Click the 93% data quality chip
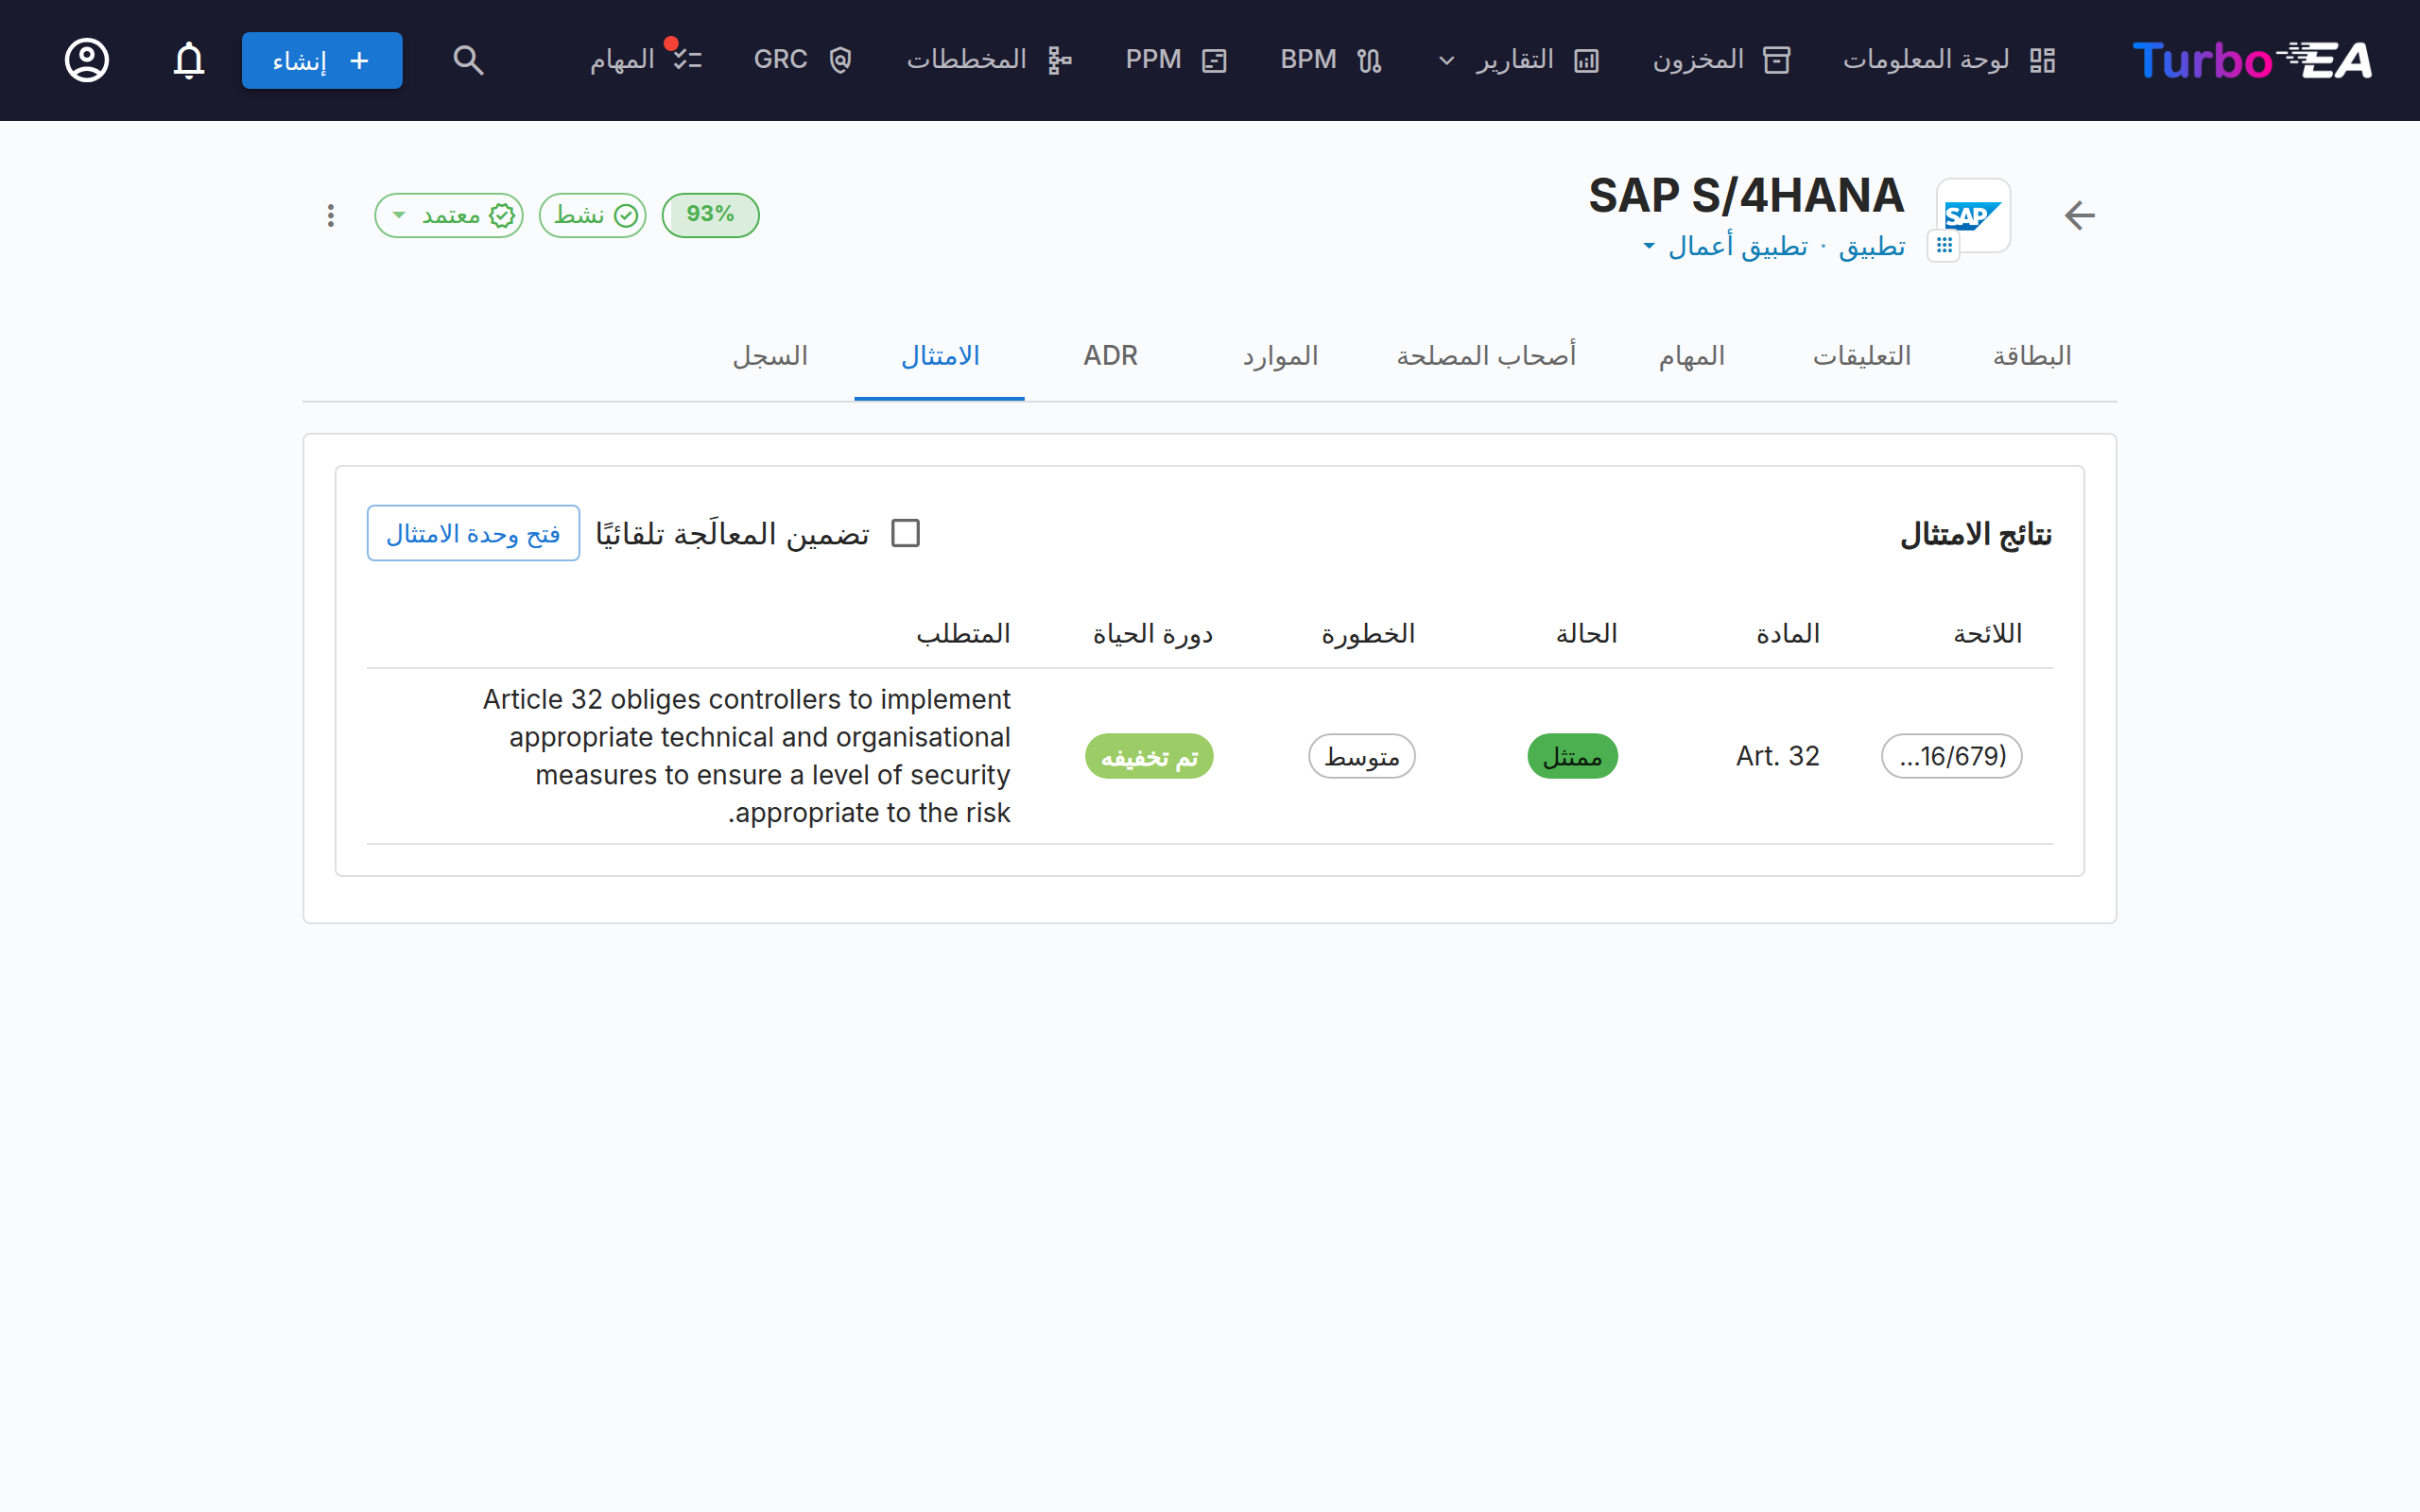Image resolution: width=2420 pixels, height=1512 pixels. 710,215
